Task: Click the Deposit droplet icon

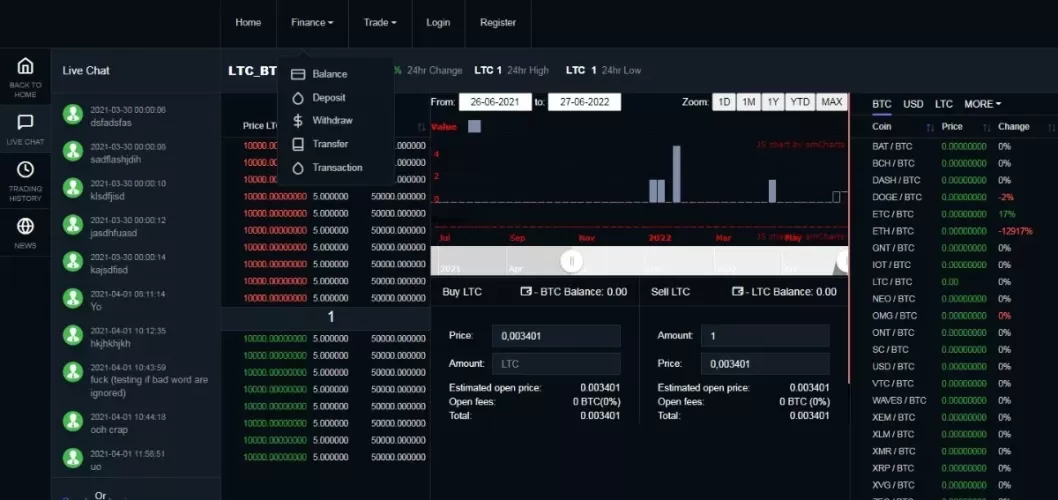Action: pyautogui.click(x=298, y=98)
